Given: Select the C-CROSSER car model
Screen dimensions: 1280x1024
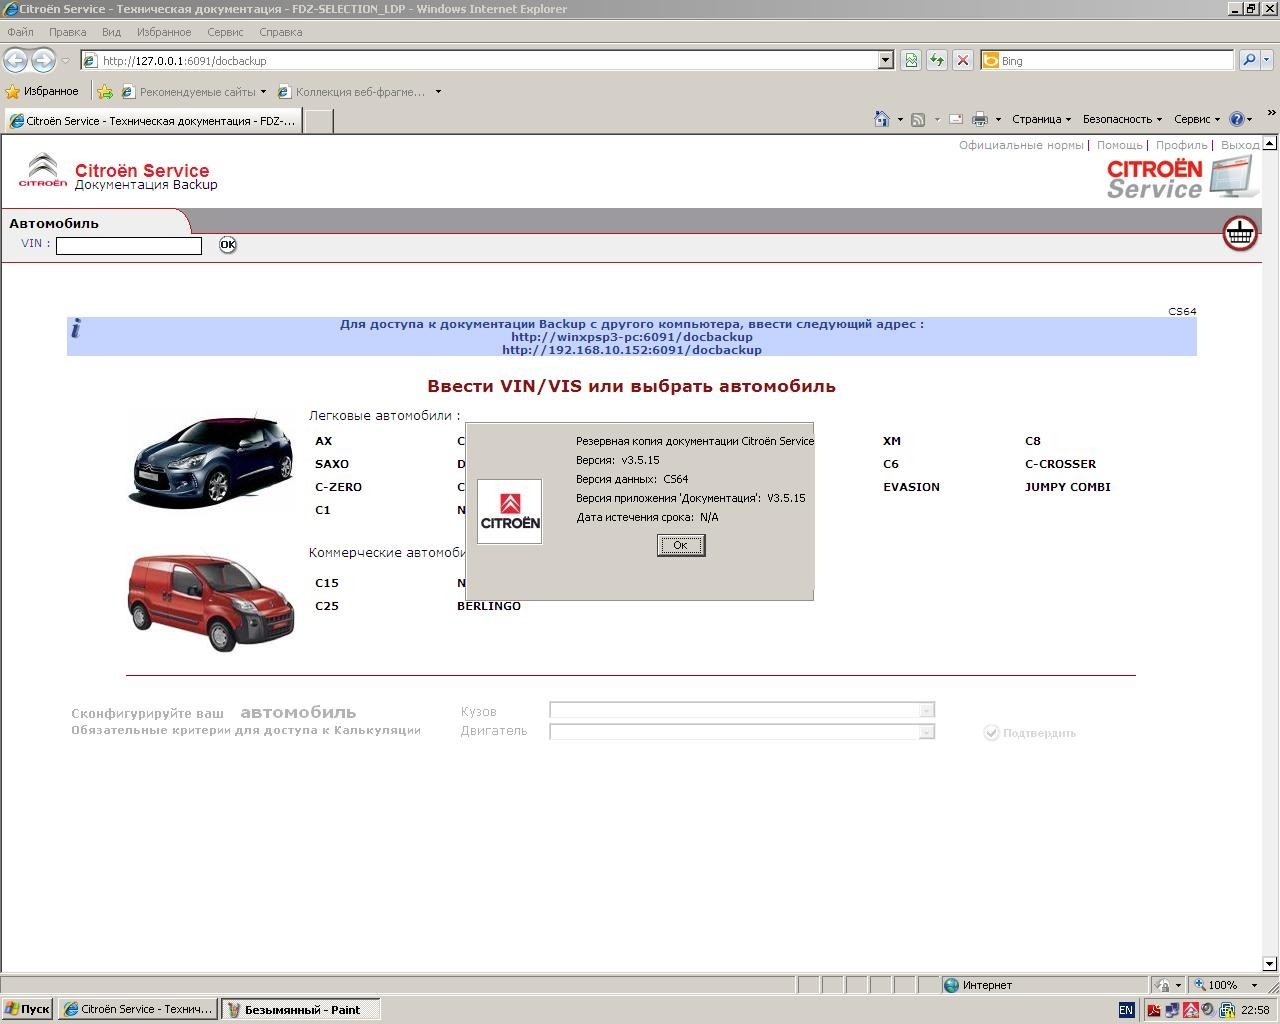Looking at the screenshot, I should (x=1060, y=464).
